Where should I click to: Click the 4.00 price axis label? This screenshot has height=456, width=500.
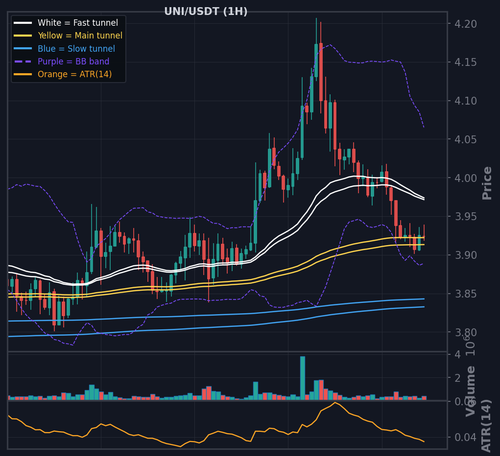click(x=466, y=178)
